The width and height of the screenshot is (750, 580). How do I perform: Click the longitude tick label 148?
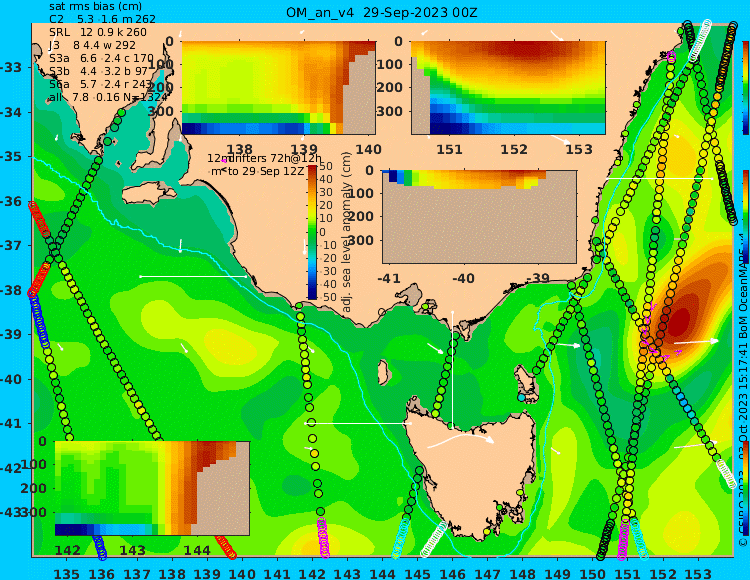[x=523, y=573]
